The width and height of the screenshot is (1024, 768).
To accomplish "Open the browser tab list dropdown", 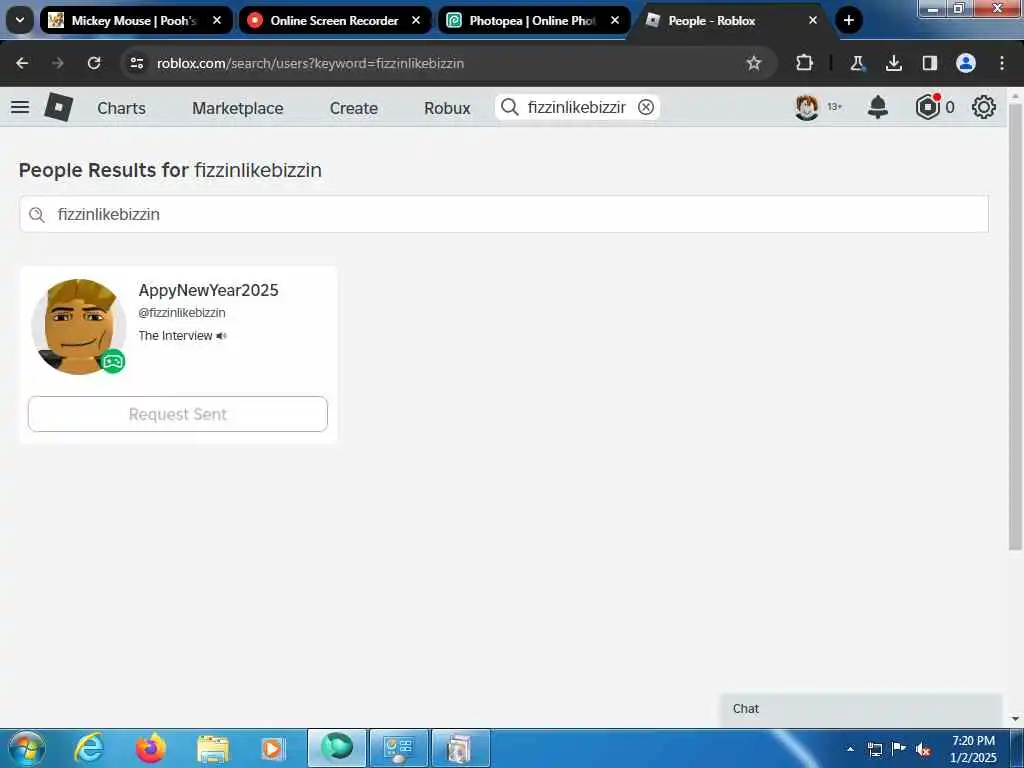I will tap(20, 20).
